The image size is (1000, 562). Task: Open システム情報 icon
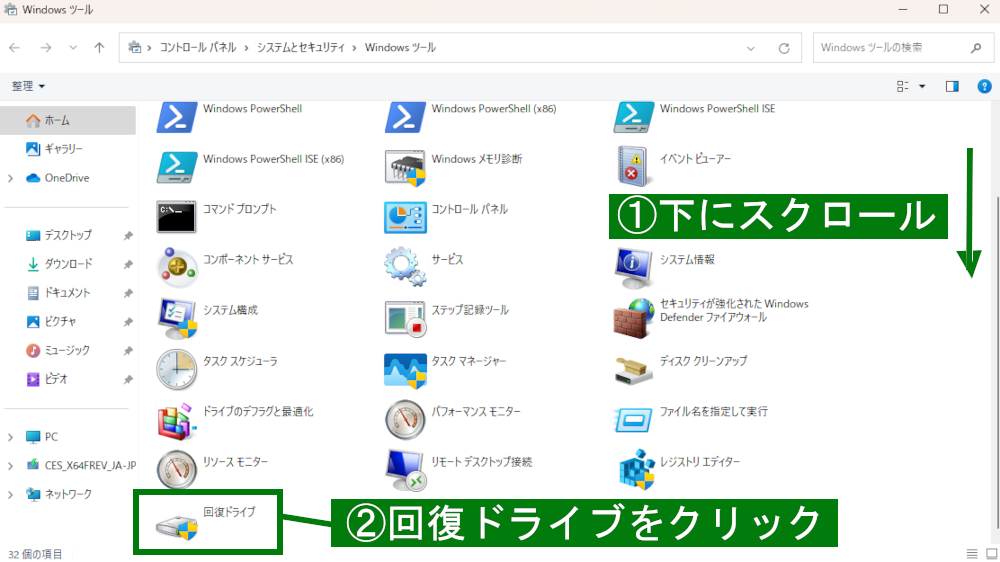[633, 268]
